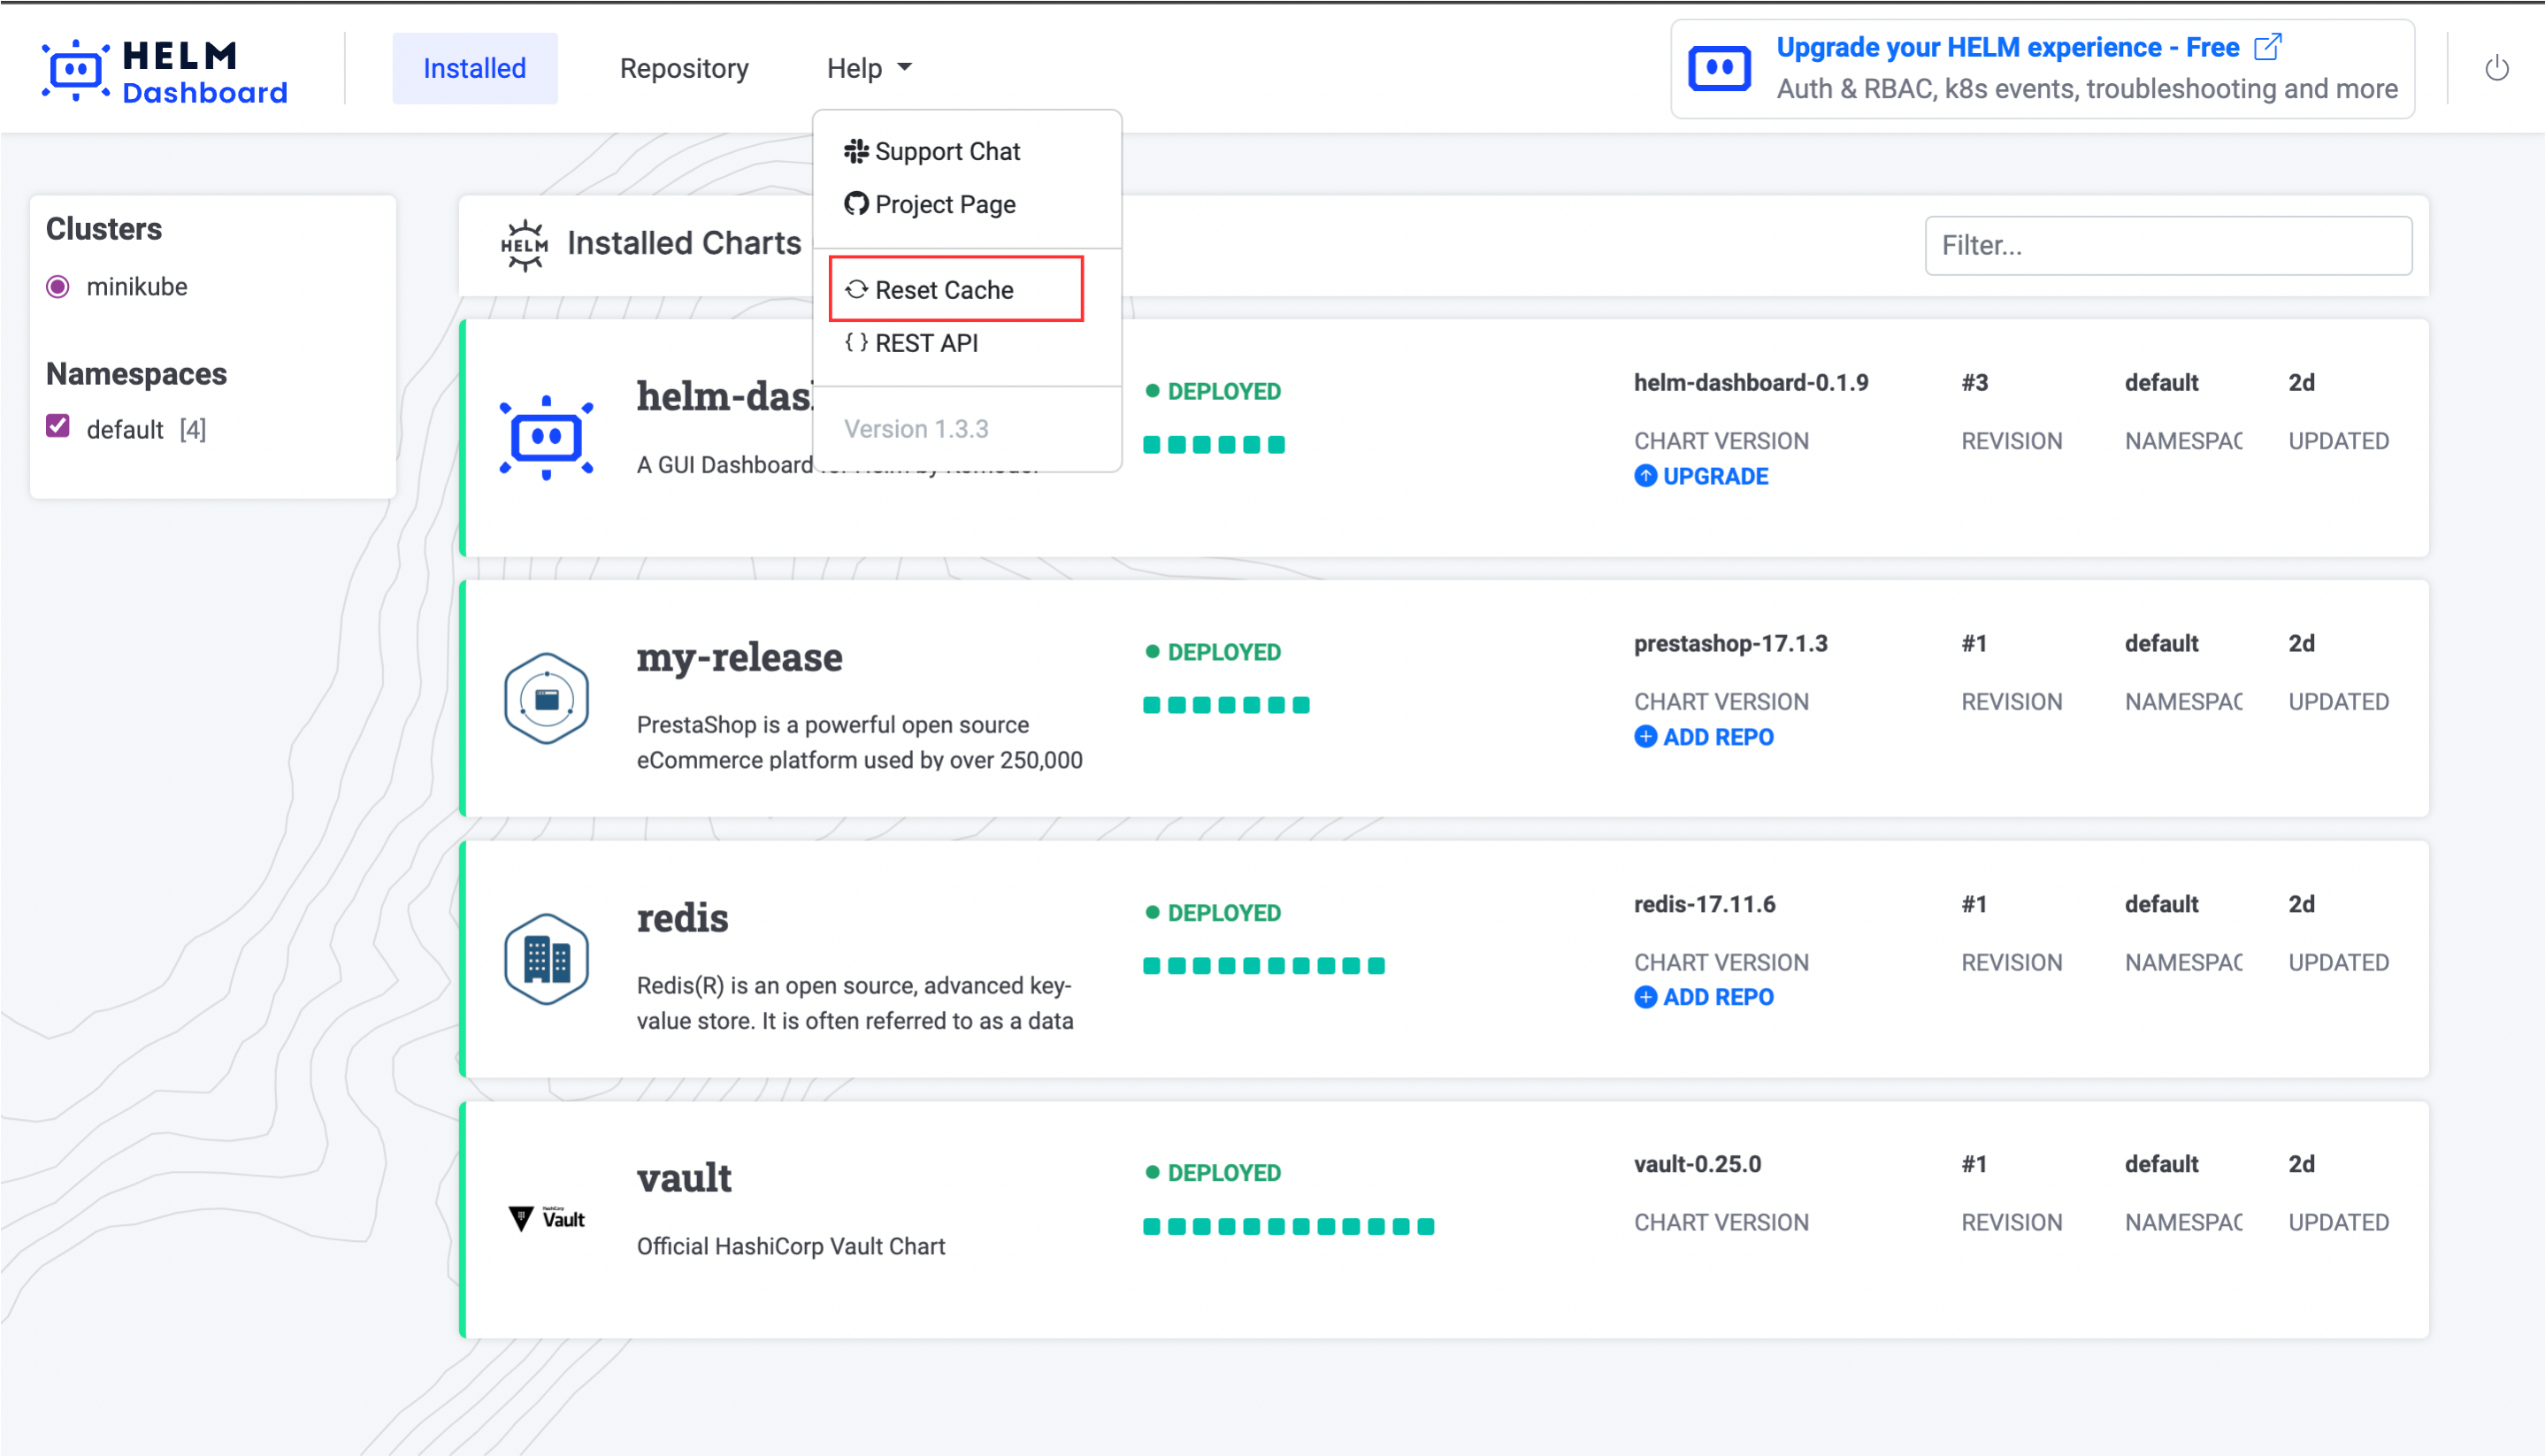Click the Vault logo icon
The width and height of the screenshot is (2545, 1456).
point(546,1218)
